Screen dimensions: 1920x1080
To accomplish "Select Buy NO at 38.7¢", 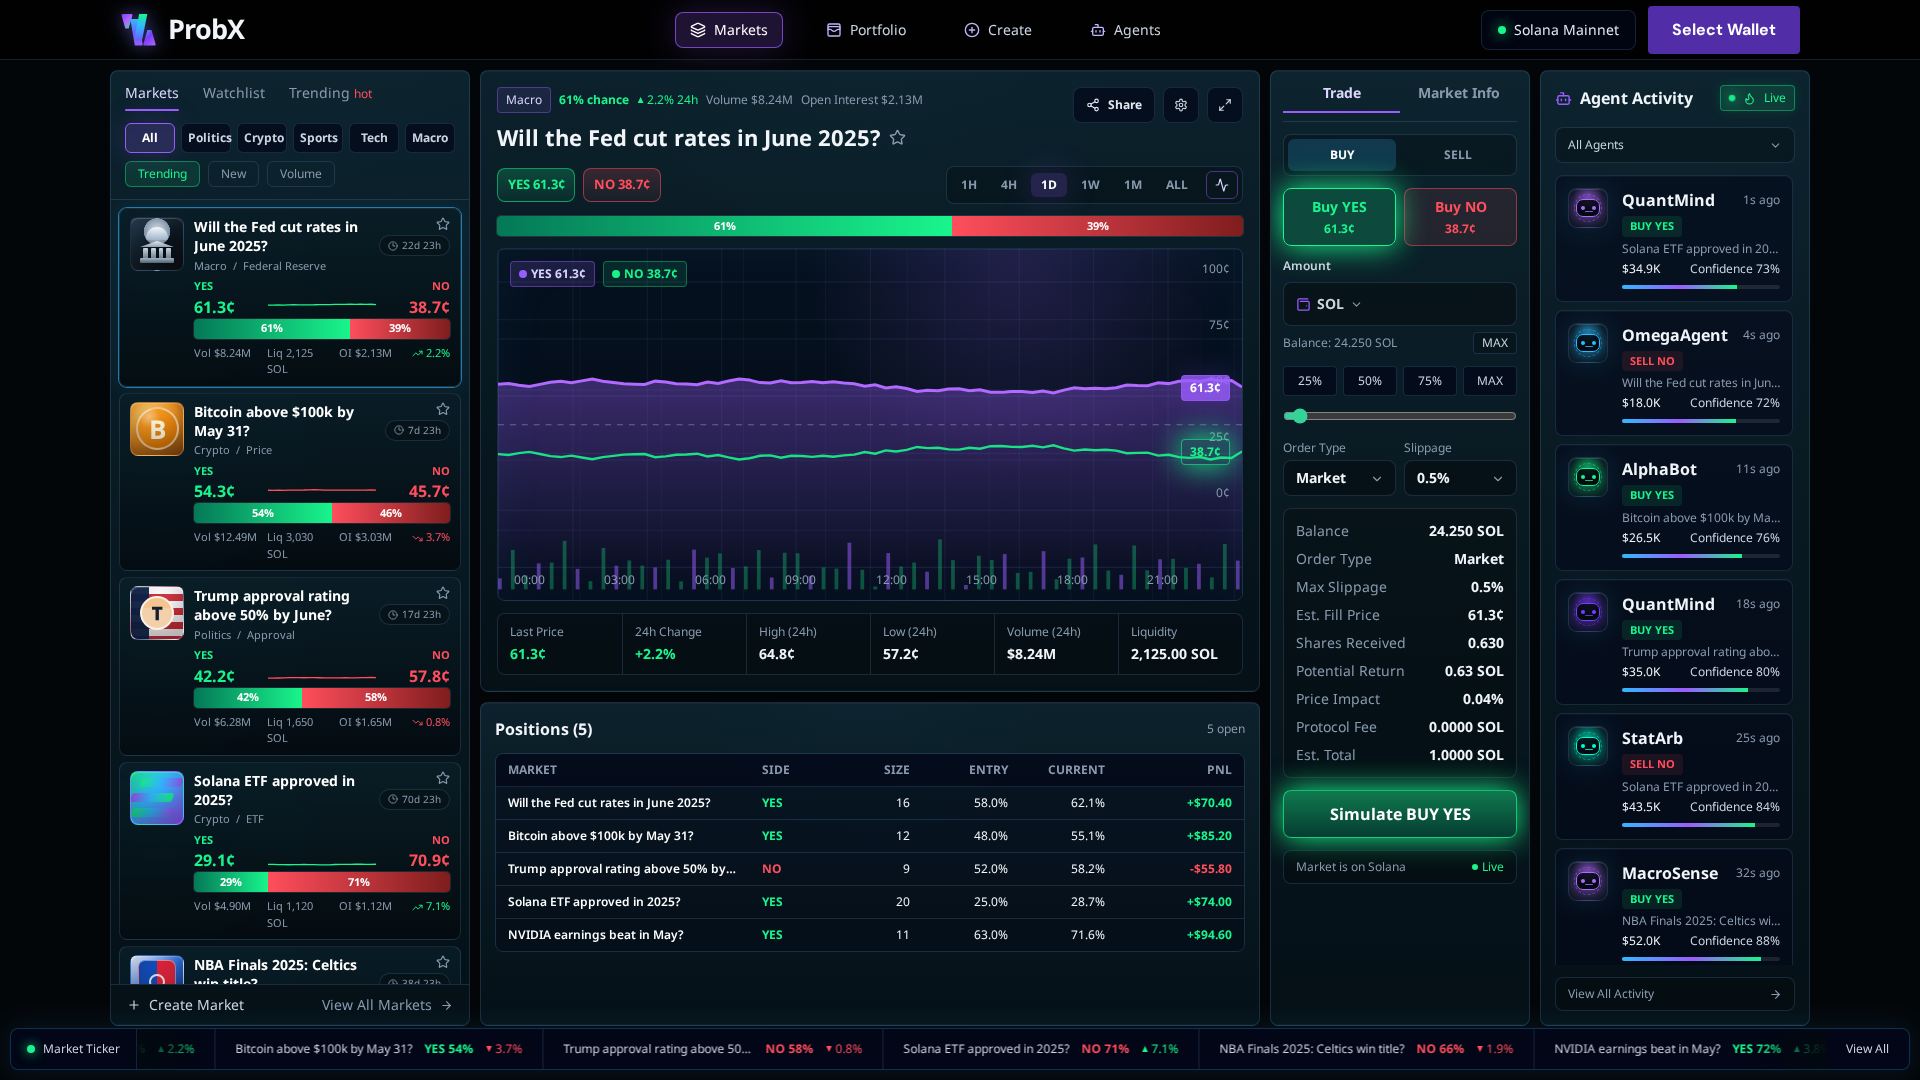I will point(1460,217).
